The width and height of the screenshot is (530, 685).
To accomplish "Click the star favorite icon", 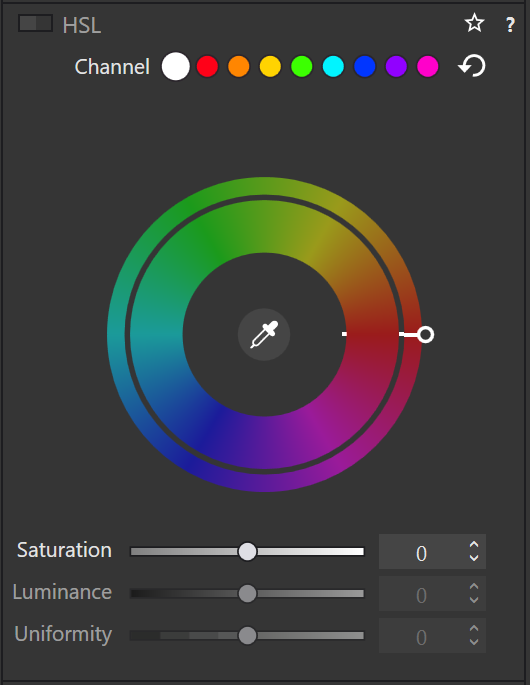I will coord(474,23).
